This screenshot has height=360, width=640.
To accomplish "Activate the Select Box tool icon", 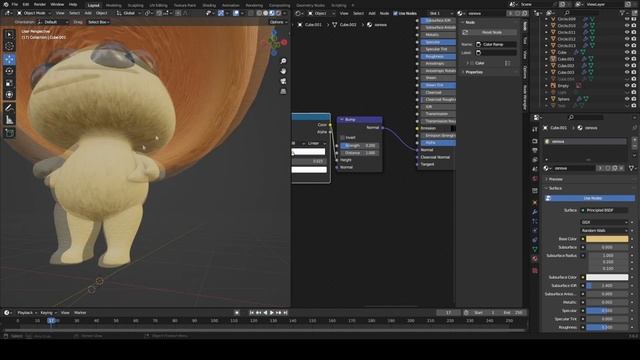I will click(9, 34).
